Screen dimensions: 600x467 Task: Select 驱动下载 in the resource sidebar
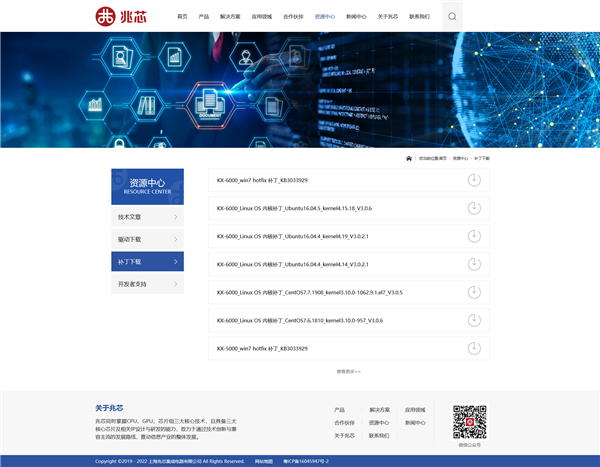(x=147, y=239)
